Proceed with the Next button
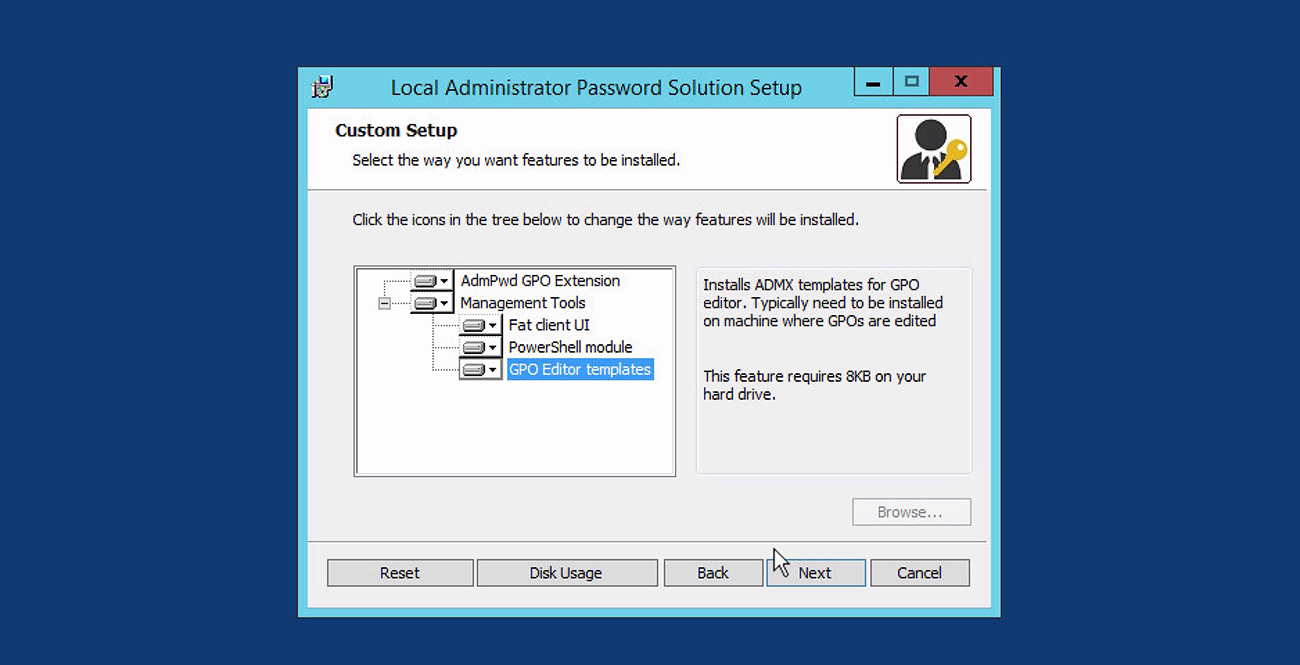 click(815, 573)
